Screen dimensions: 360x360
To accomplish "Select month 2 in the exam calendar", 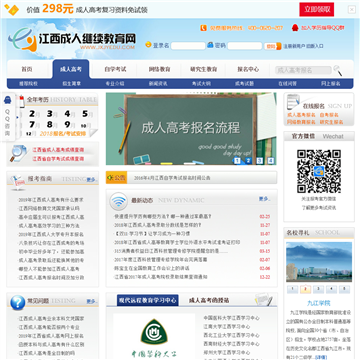I will pos(33,114).
